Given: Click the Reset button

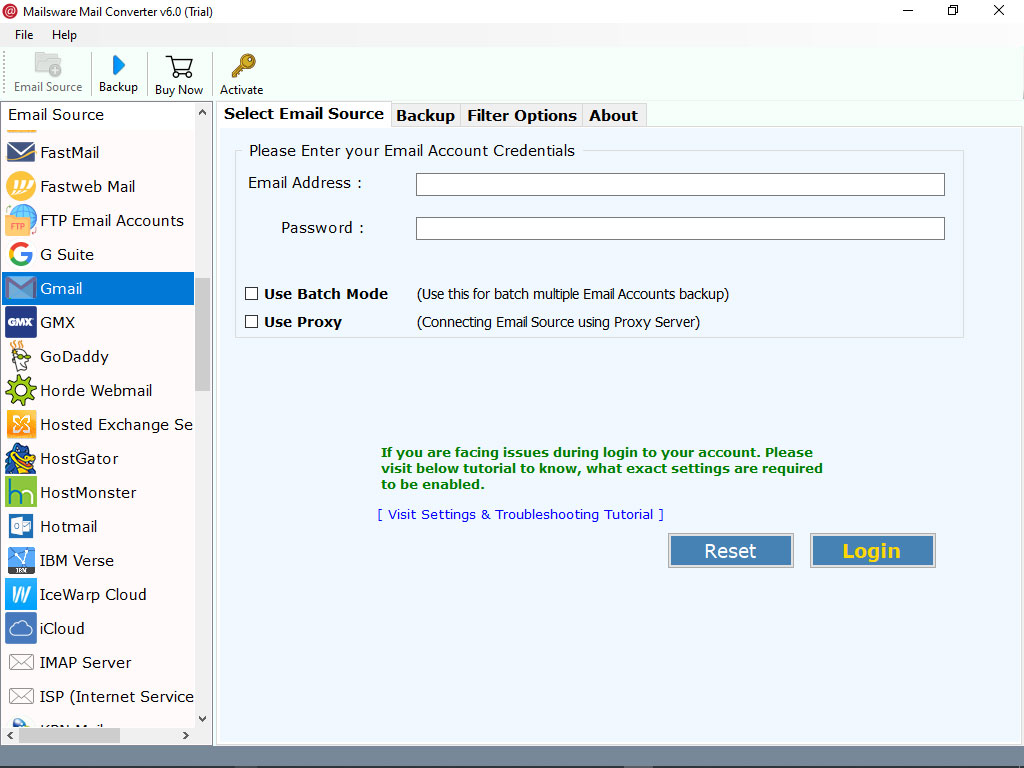Looking at the screenshot, I should pos(730,551).
